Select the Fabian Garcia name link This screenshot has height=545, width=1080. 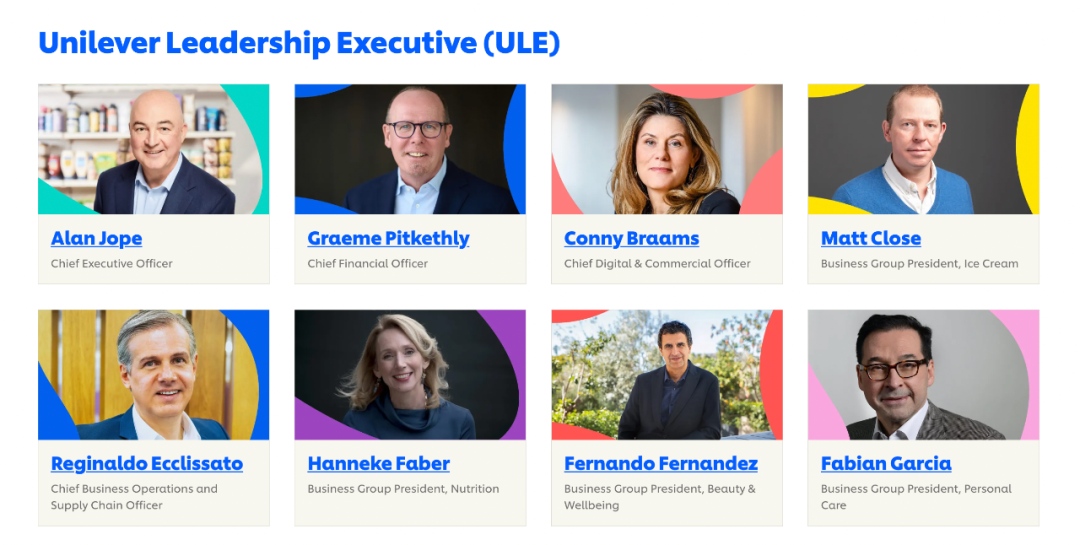coord(885,463)
